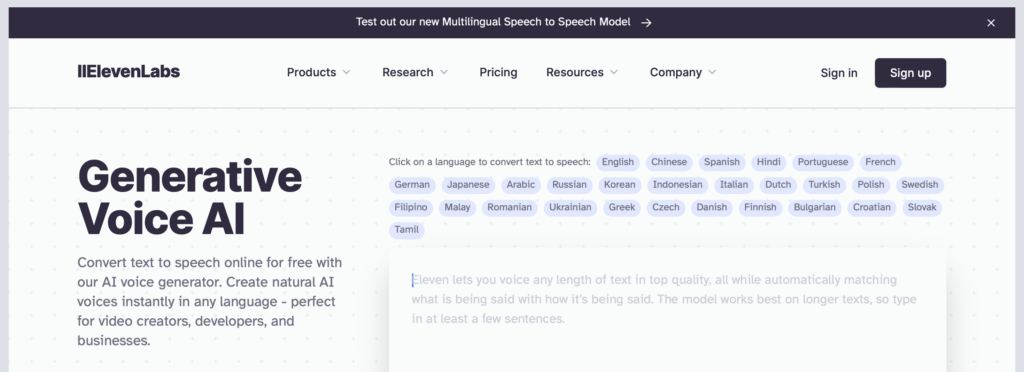Click the Filipino language chip
The height and width of the screenshot is (372, 1024).
coord(411,208)
